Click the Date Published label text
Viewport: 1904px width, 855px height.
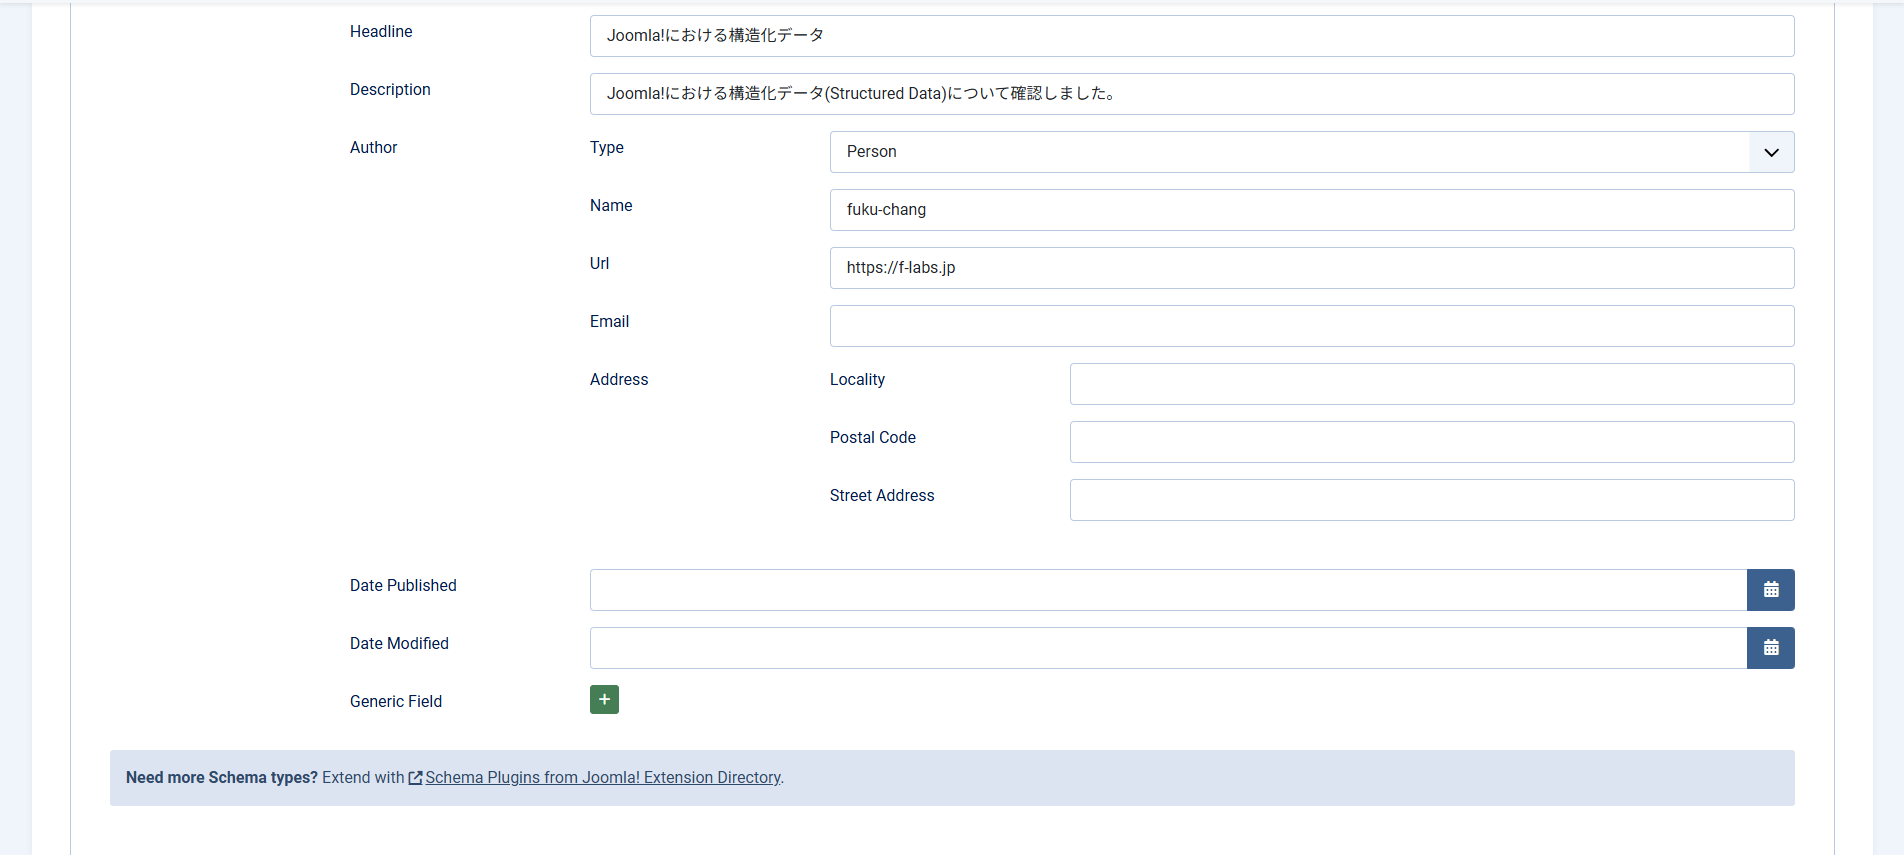point(403,586)
